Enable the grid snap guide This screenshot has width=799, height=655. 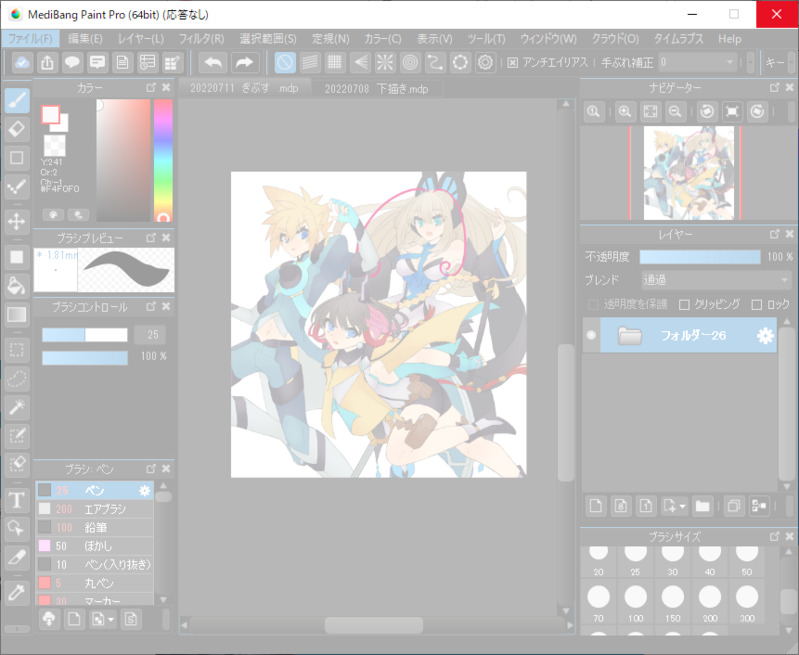point(335,62)
